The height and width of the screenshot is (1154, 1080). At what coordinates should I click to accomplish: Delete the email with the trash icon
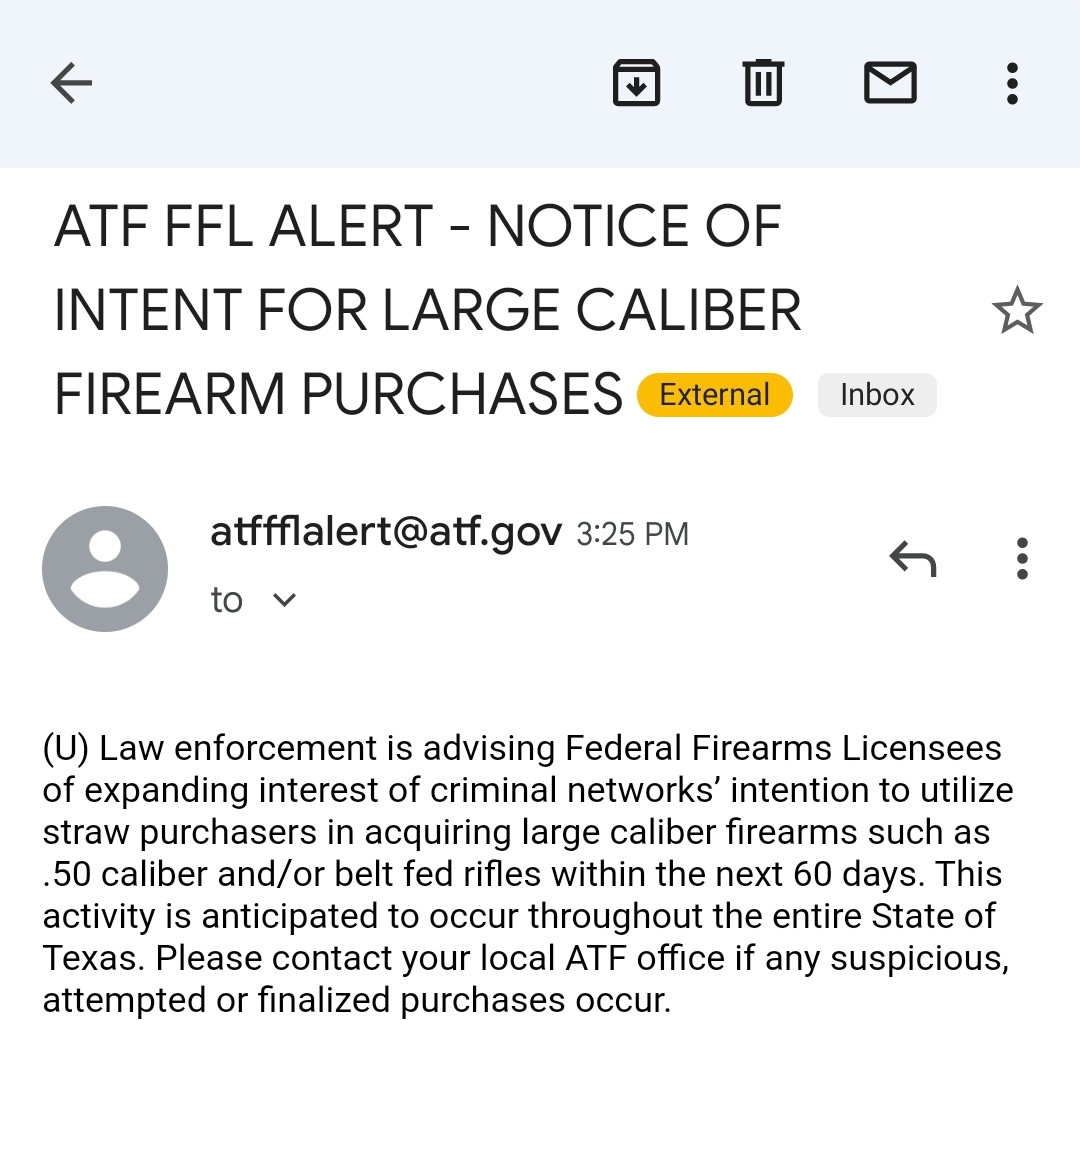coord(763,83)
